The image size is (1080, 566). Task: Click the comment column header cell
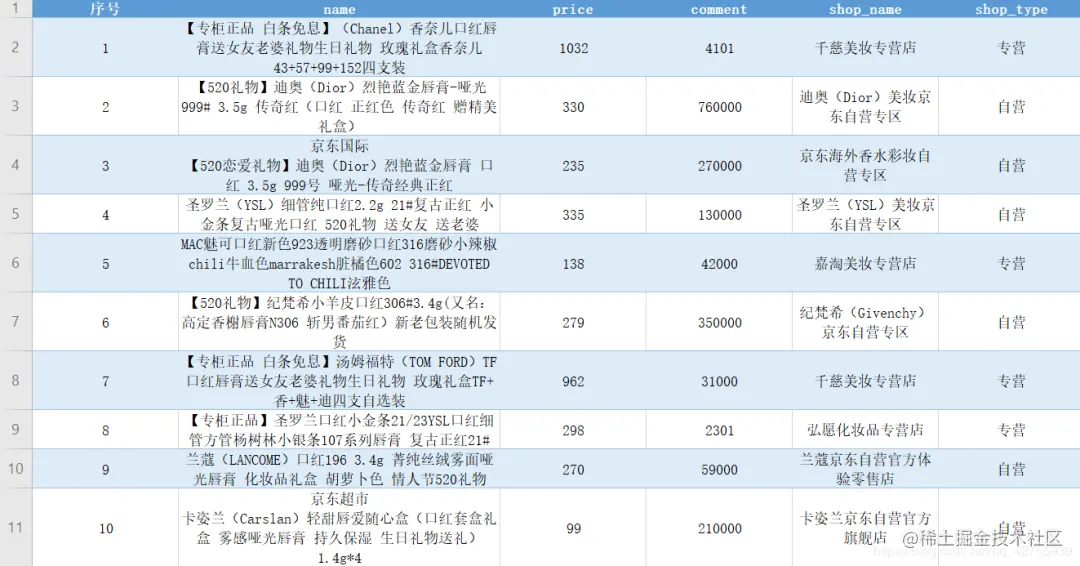[x=719, y=9]
